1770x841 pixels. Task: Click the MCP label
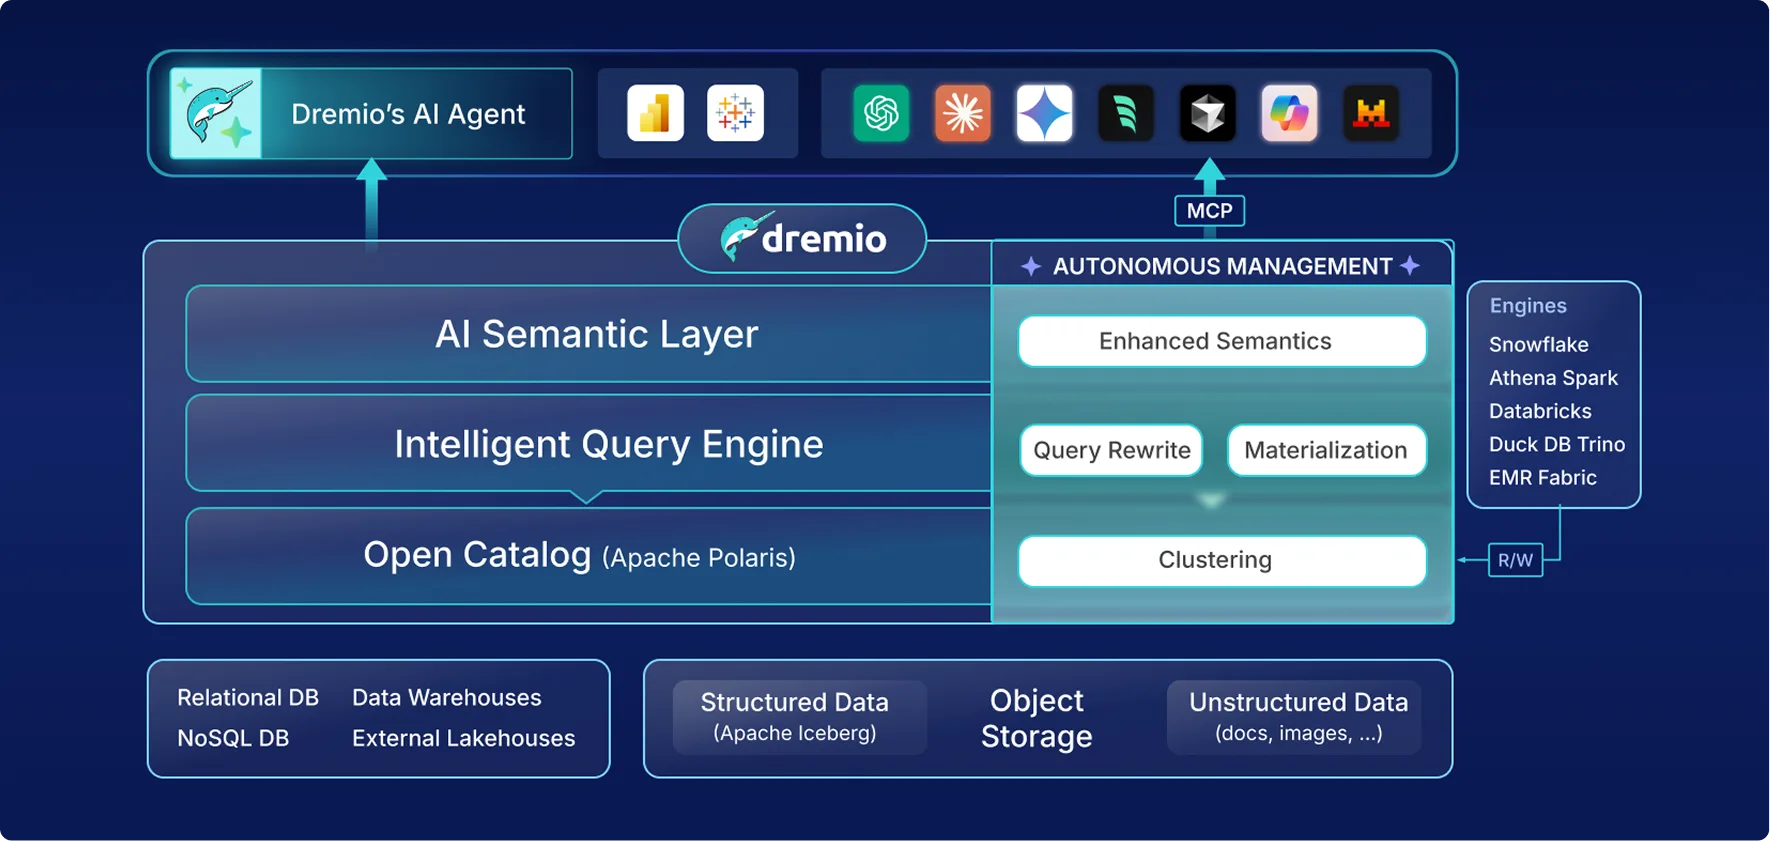click(x=1209, y=211)
